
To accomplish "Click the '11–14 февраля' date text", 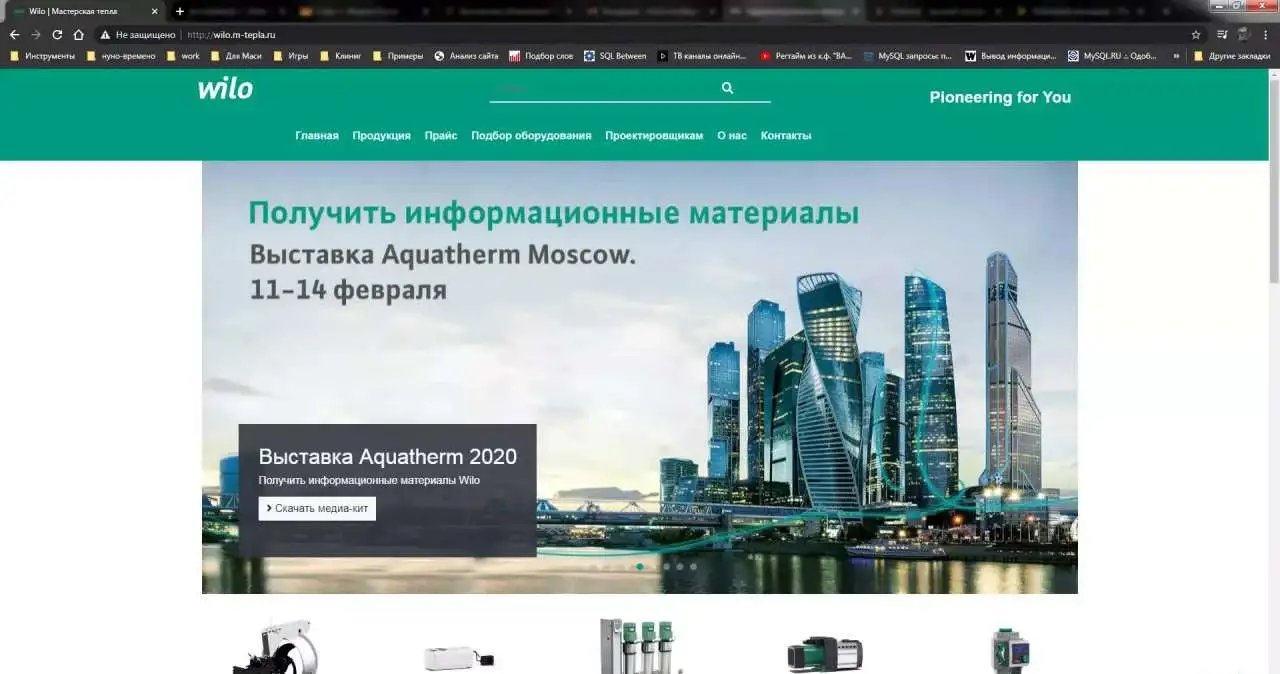I will [x=348, y=290].
